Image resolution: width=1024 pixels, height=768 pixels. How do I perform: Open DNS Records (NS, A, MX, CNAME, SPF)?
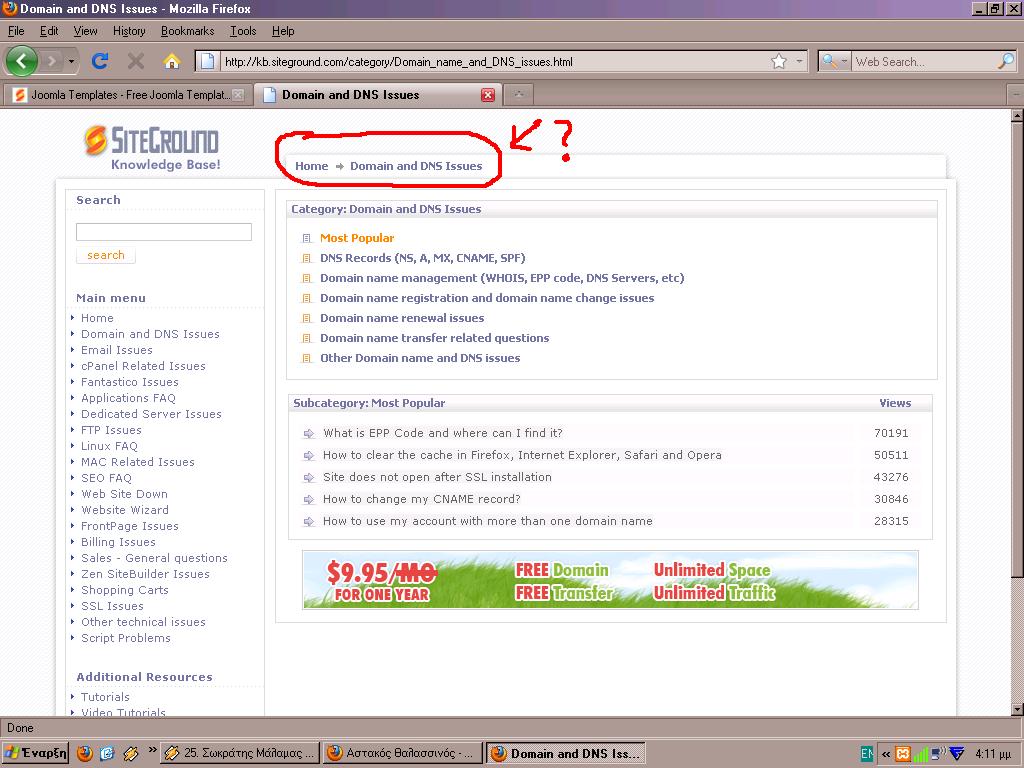[423, 258]
